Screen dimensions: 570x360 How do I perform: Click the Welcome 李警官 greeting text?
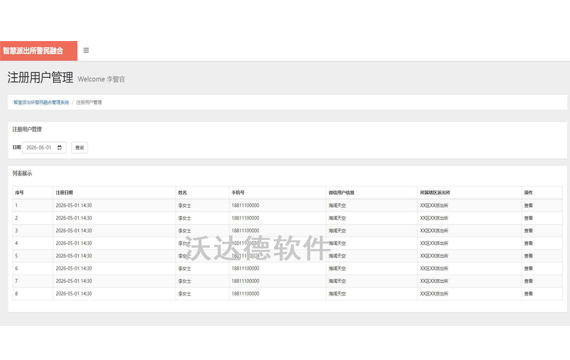coord(101,79)
